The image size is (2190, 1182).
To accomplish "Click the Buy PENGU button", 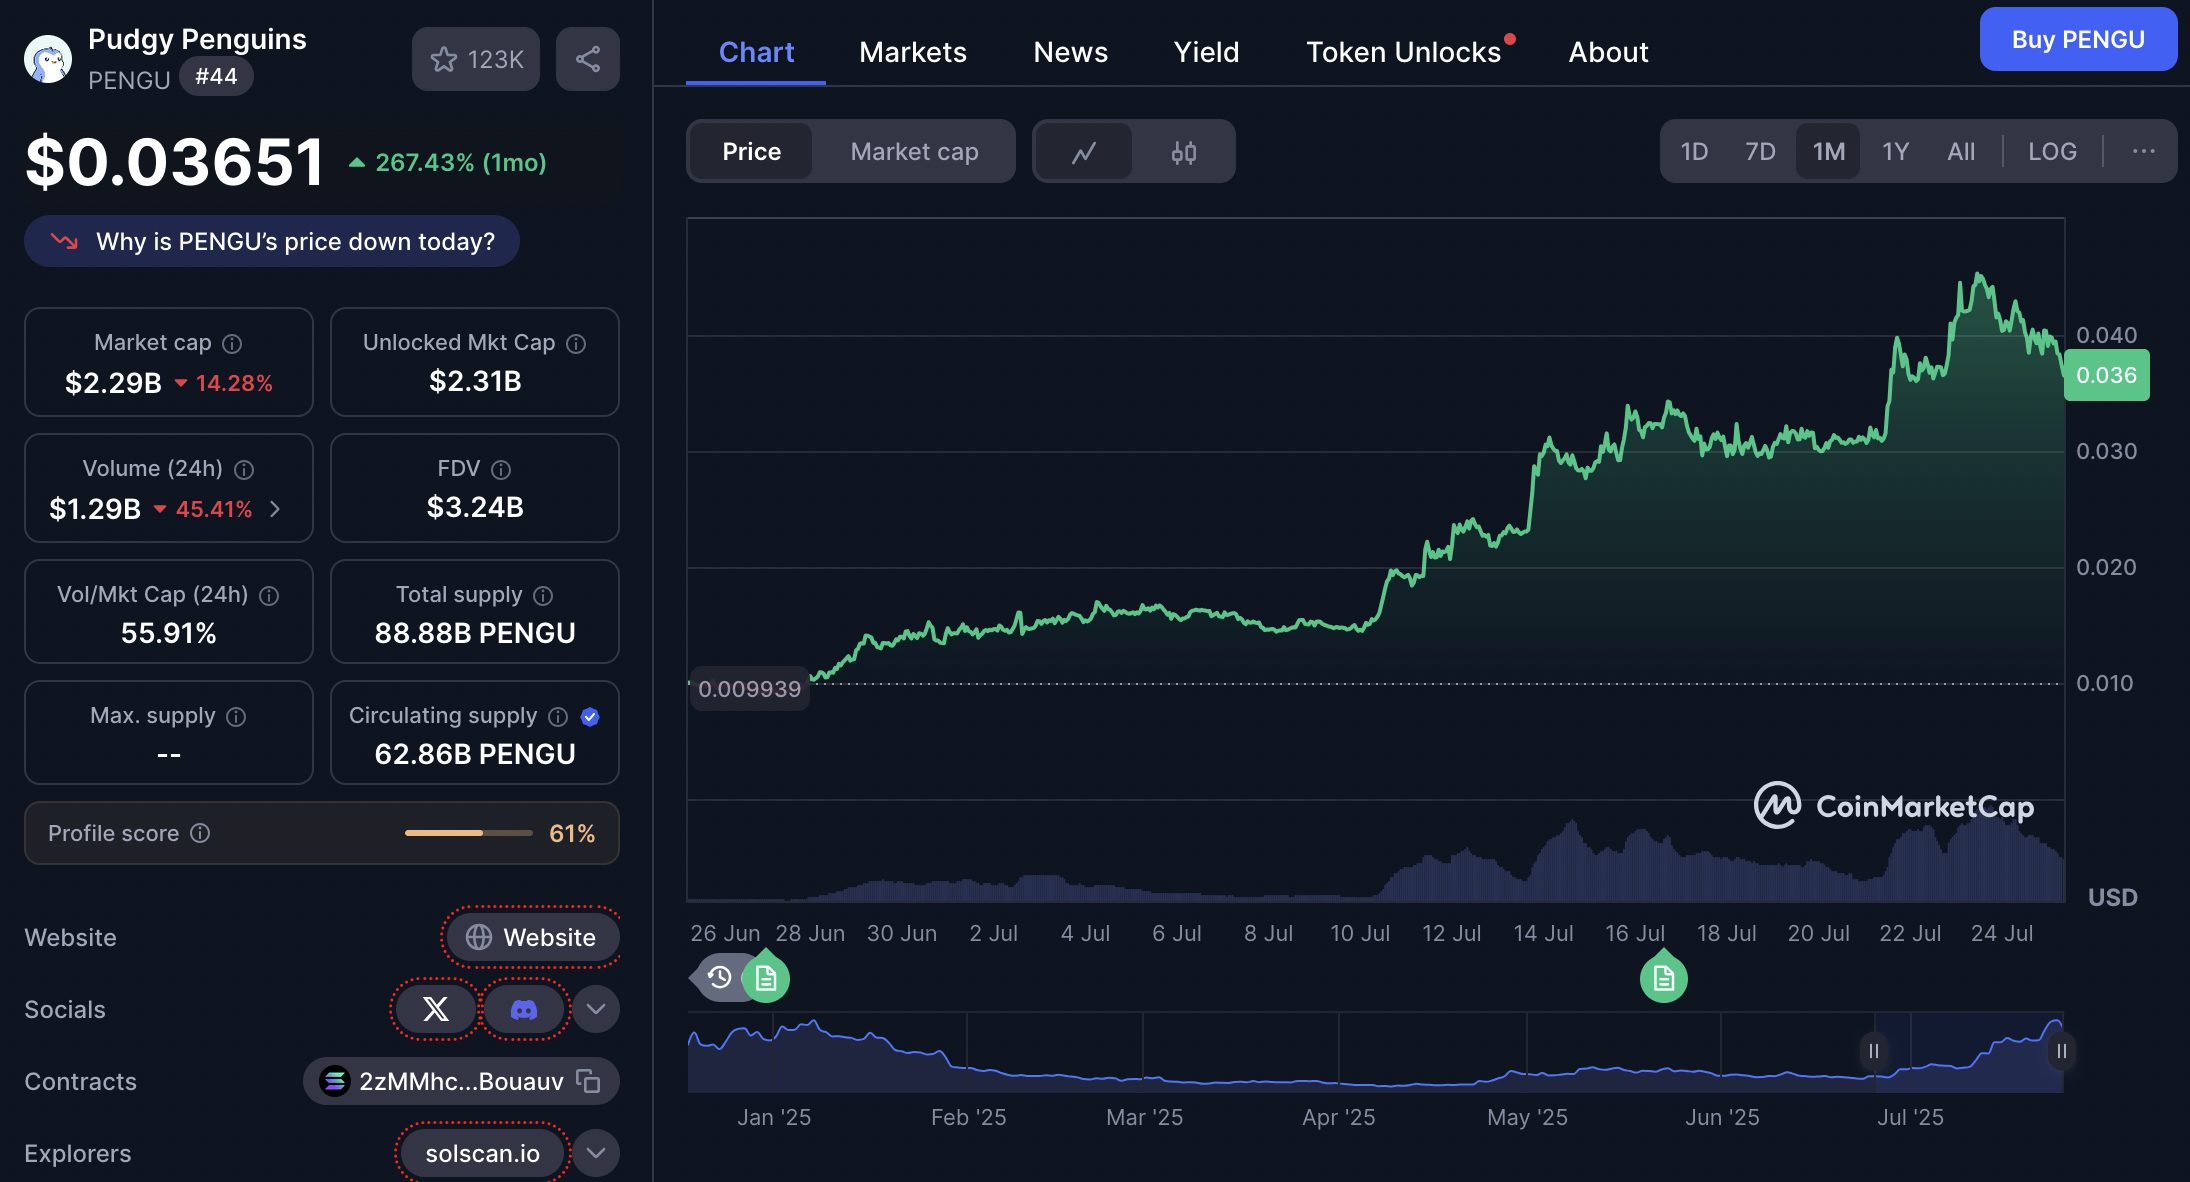I will pos(2078,39).
